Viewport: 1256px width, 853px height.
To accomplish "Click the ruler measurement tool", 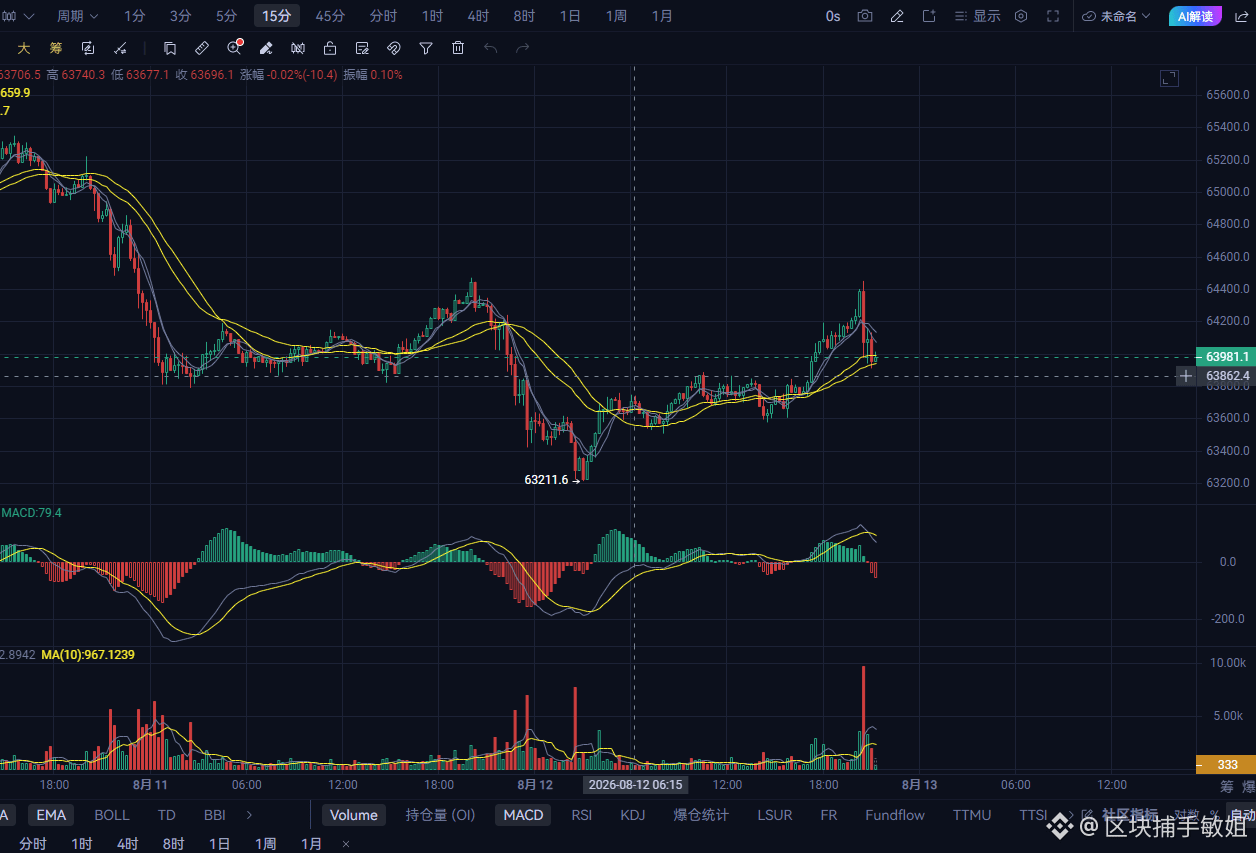I will pyautogui.click(x=202, y=48).
